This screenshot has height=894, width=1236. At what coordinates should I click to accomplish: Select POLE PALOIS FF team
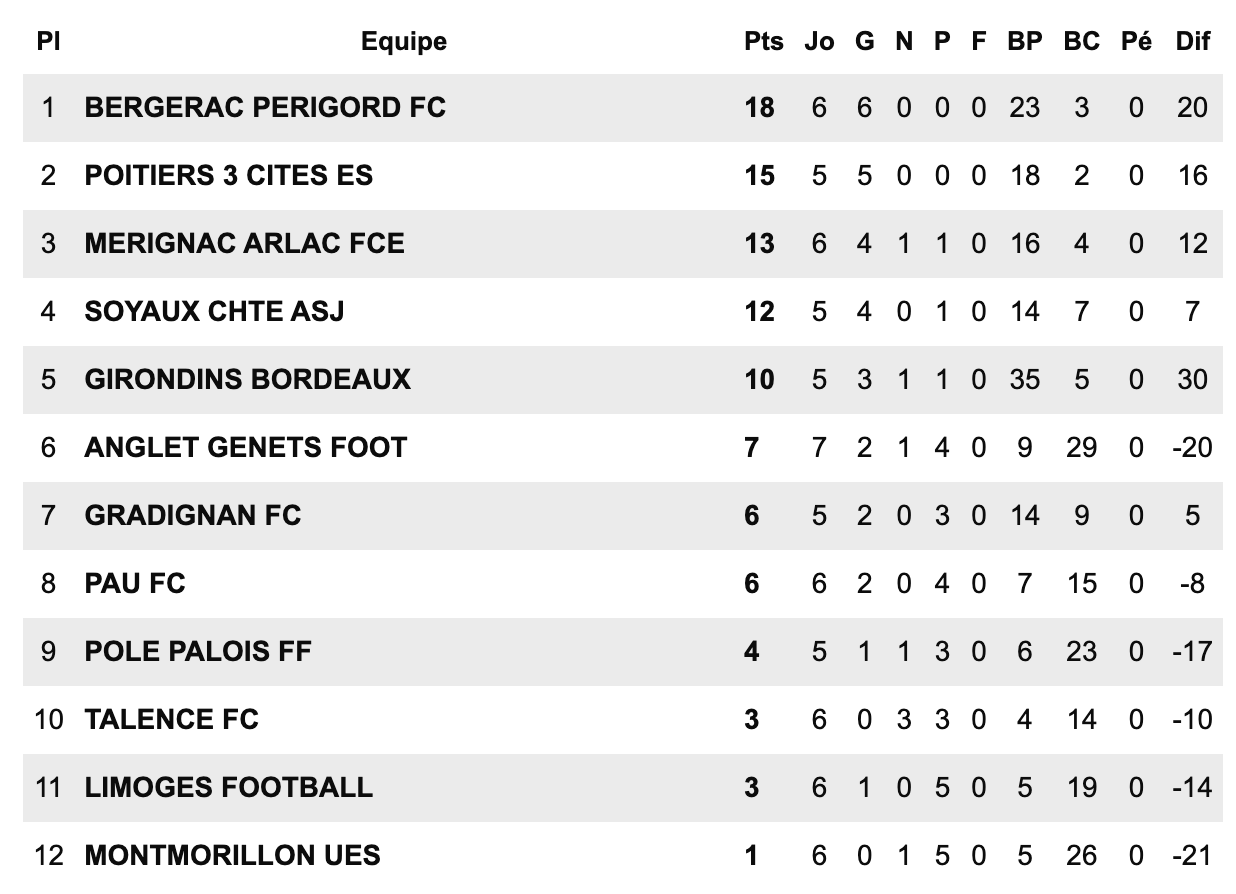[198, 651]
